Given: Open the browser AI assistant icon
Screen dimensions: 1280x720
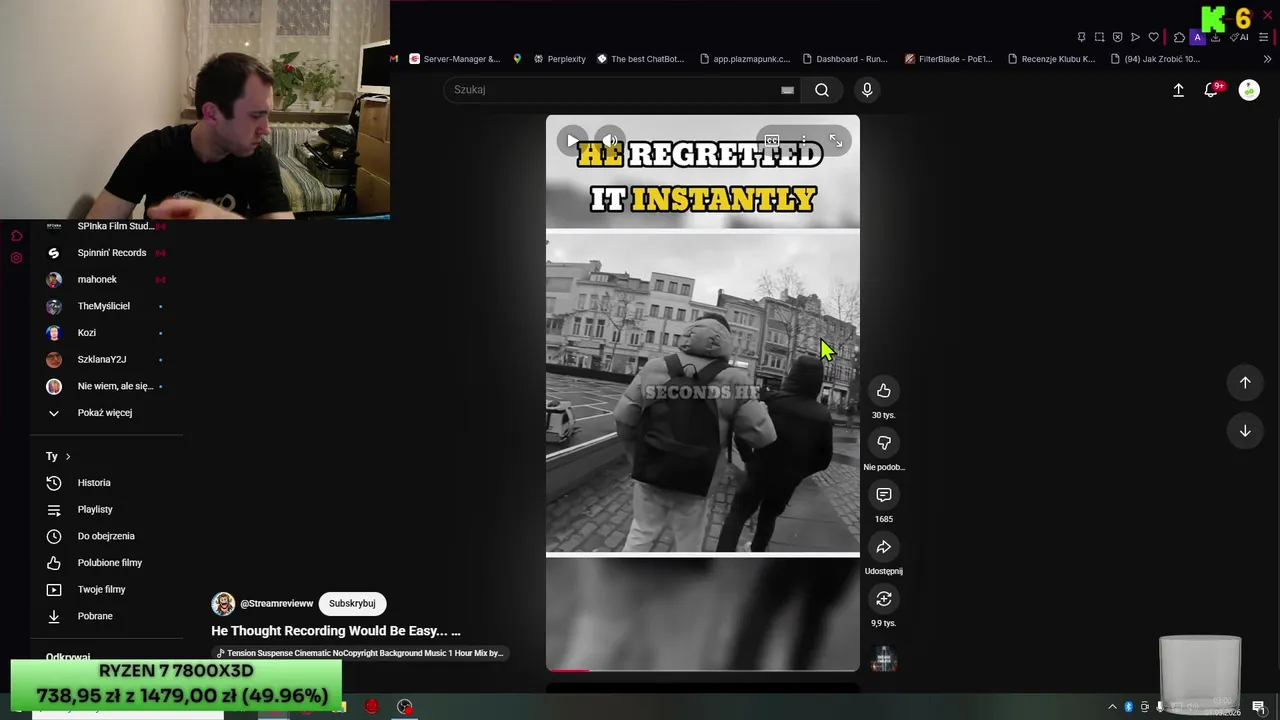Looking at the screenshot, I should click(1239, 37).
